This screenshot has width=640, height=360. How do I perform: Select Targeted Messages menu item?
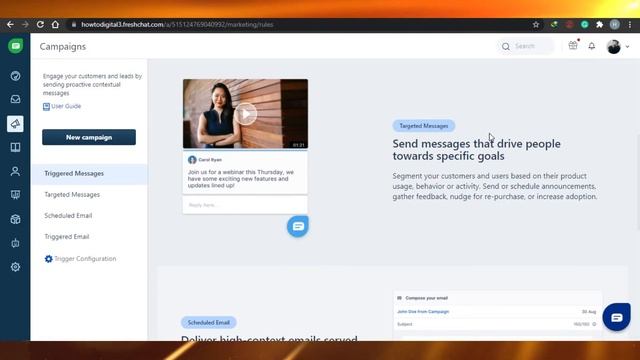click(72, 195)
